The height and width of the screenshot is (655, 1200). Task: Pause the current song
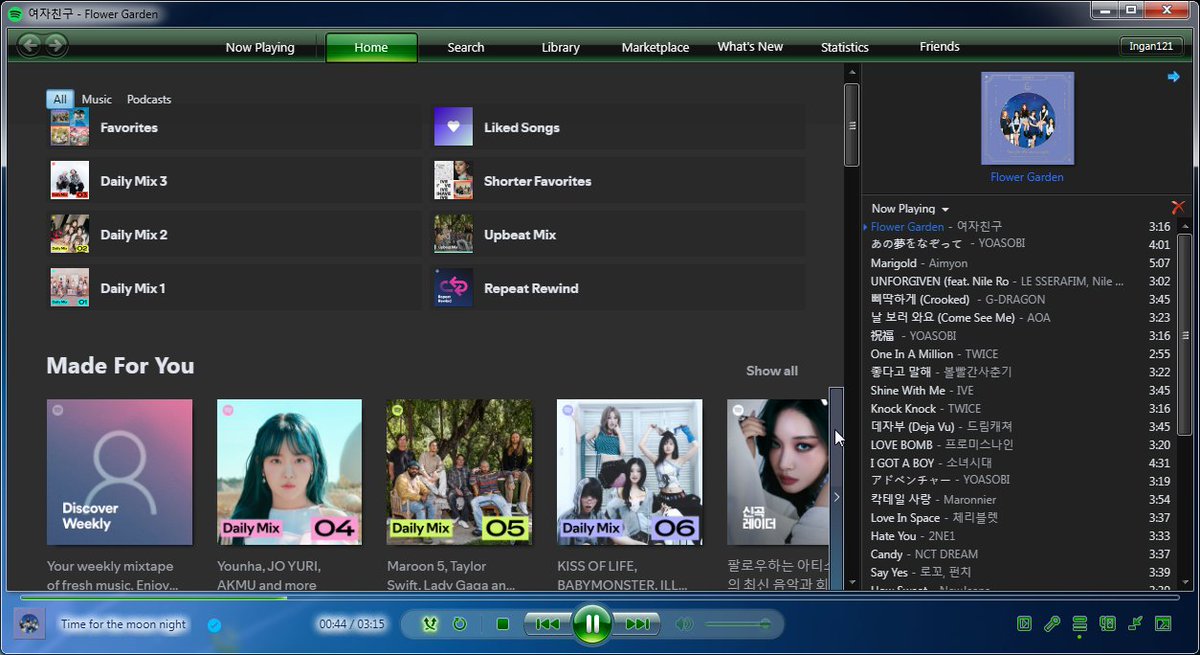(592, 624)
